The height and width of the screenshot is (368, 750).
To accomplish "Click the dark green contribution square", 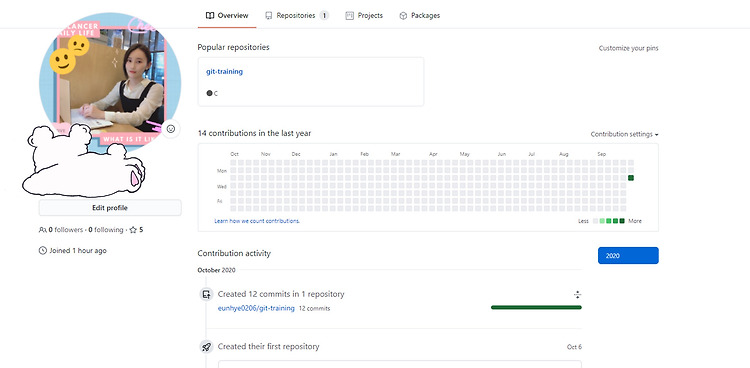I will point(631,178).
